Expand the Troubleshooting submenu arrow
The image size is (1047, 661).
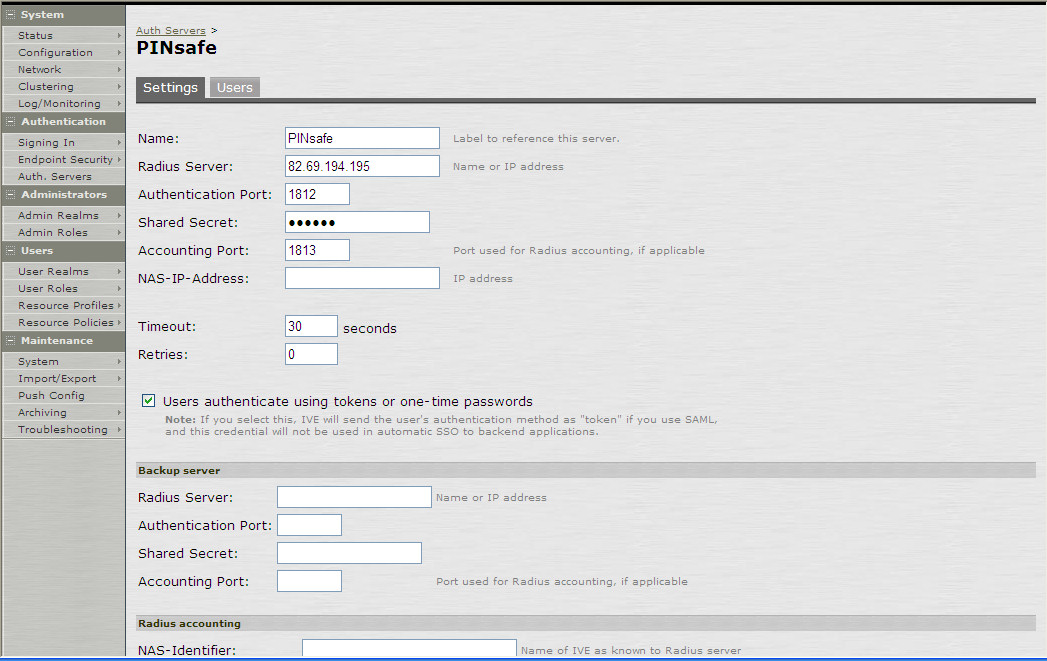tap(119, 429)
